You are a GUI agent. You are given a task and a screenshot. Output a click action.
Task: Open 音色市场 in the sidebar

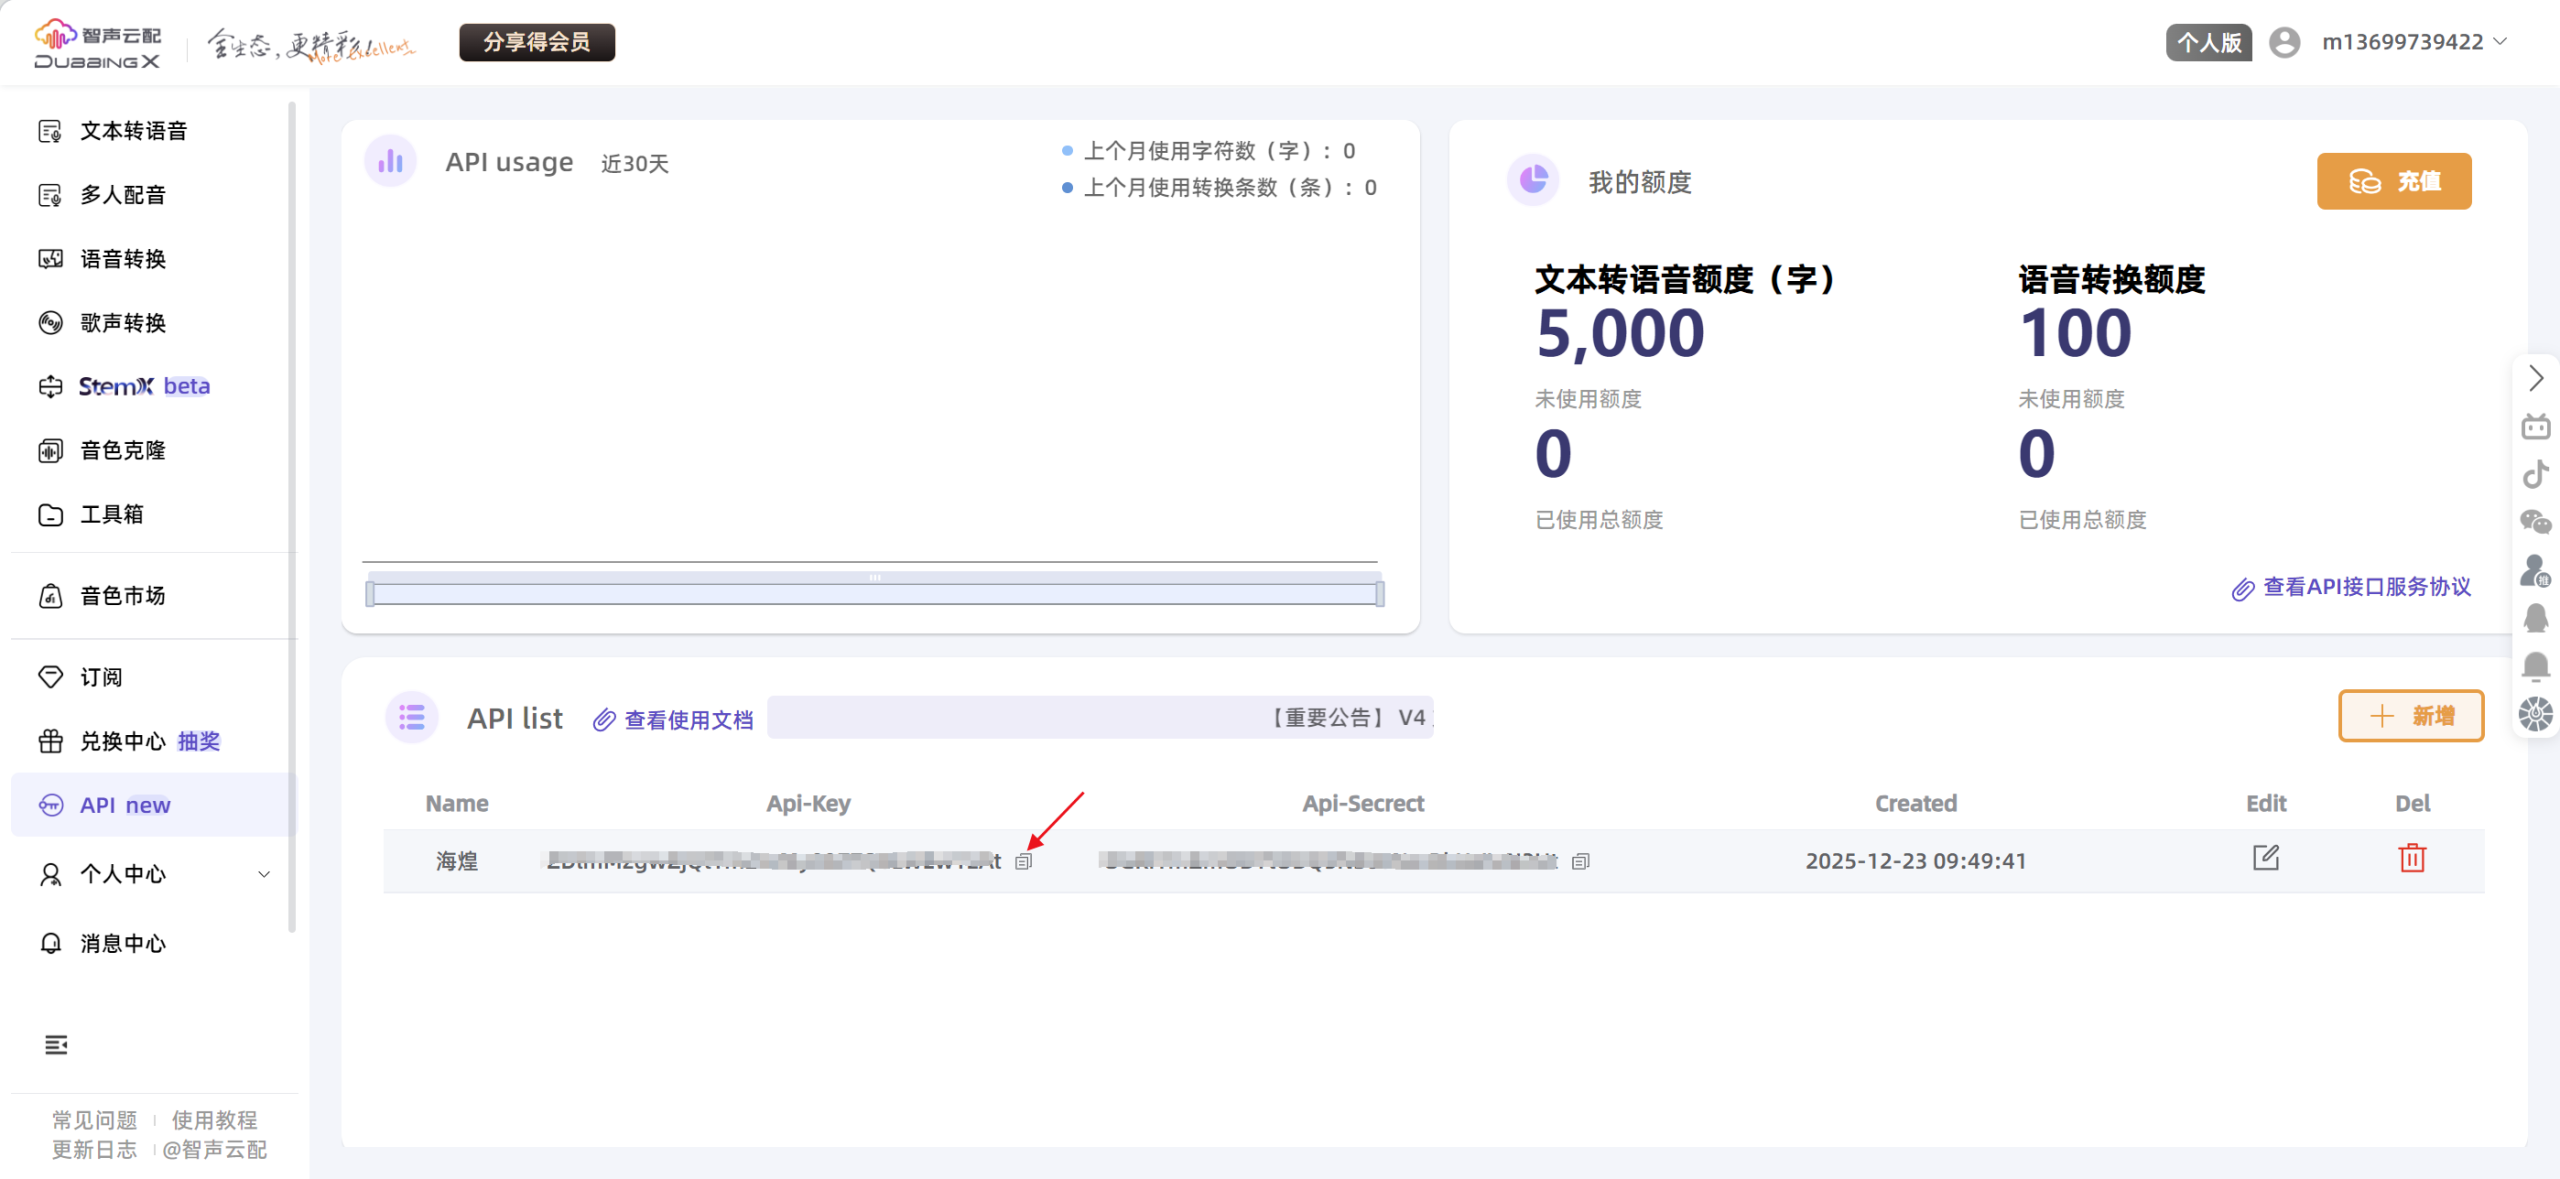click(122, 595)
